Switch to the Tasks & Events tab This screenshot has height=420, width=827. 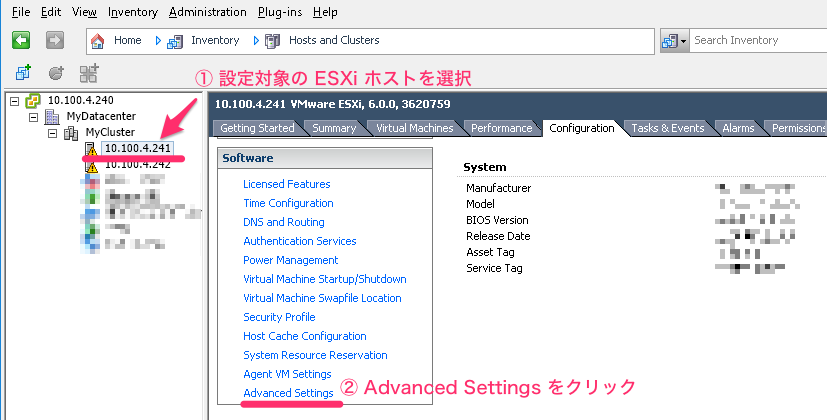(668, 128)
